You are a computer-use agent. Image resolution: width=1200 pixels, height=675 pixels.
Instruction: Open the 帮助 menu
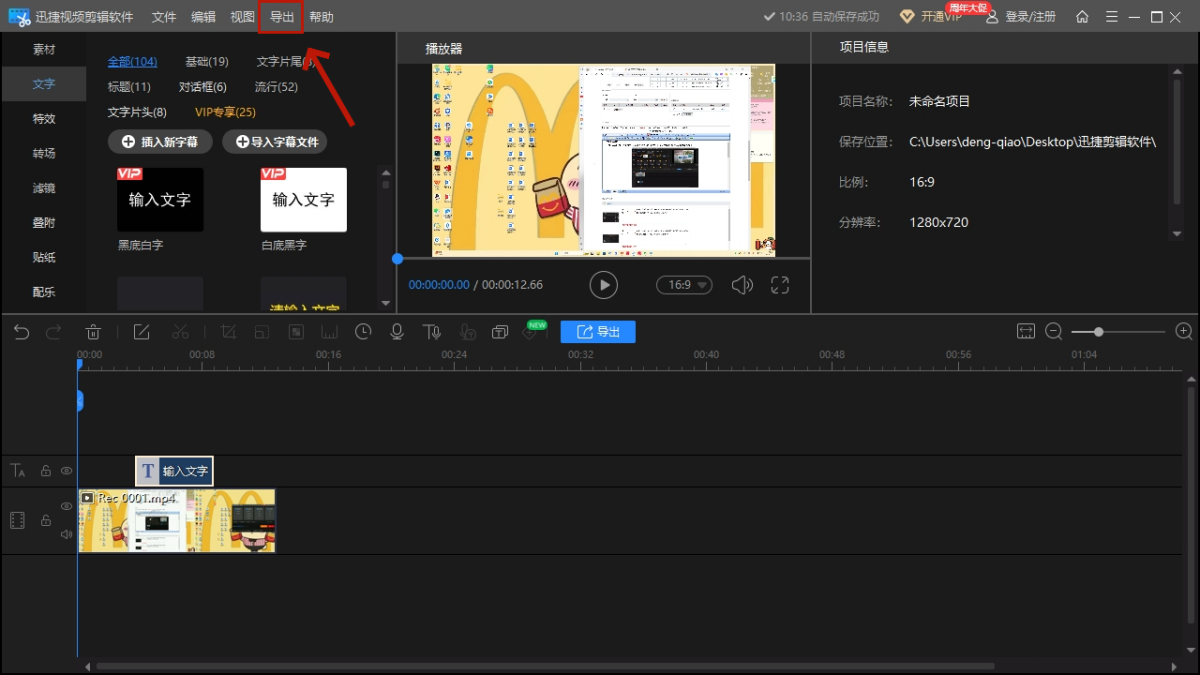tap(321, 17)
